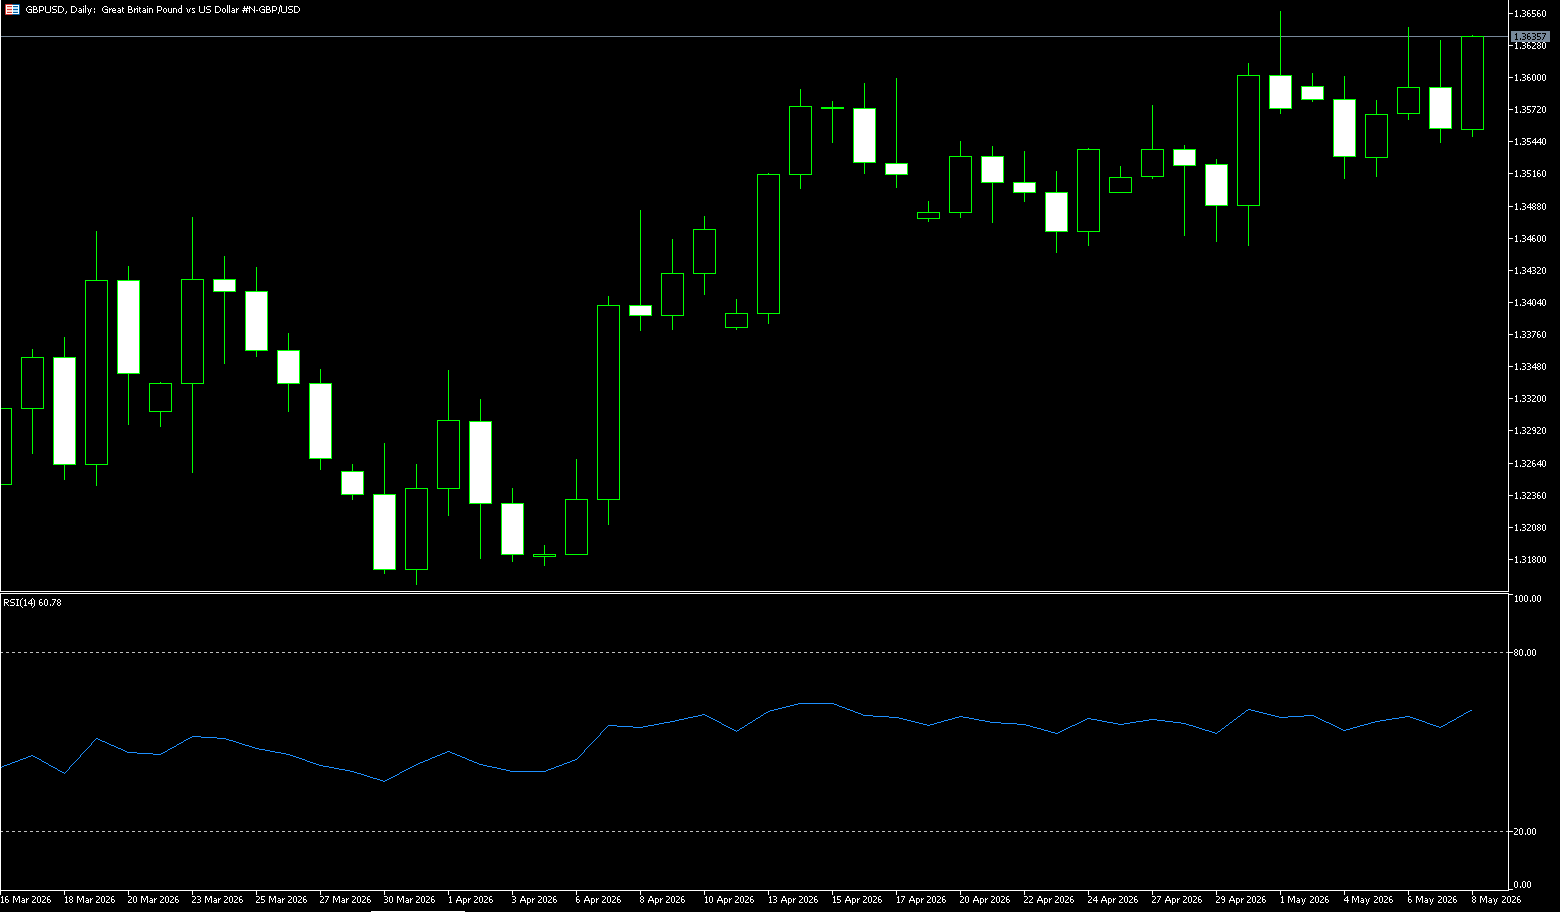Select the RSI(14) 60.78 indicator label
This screenshot has height=912, width=1560.
coord(32,602)
